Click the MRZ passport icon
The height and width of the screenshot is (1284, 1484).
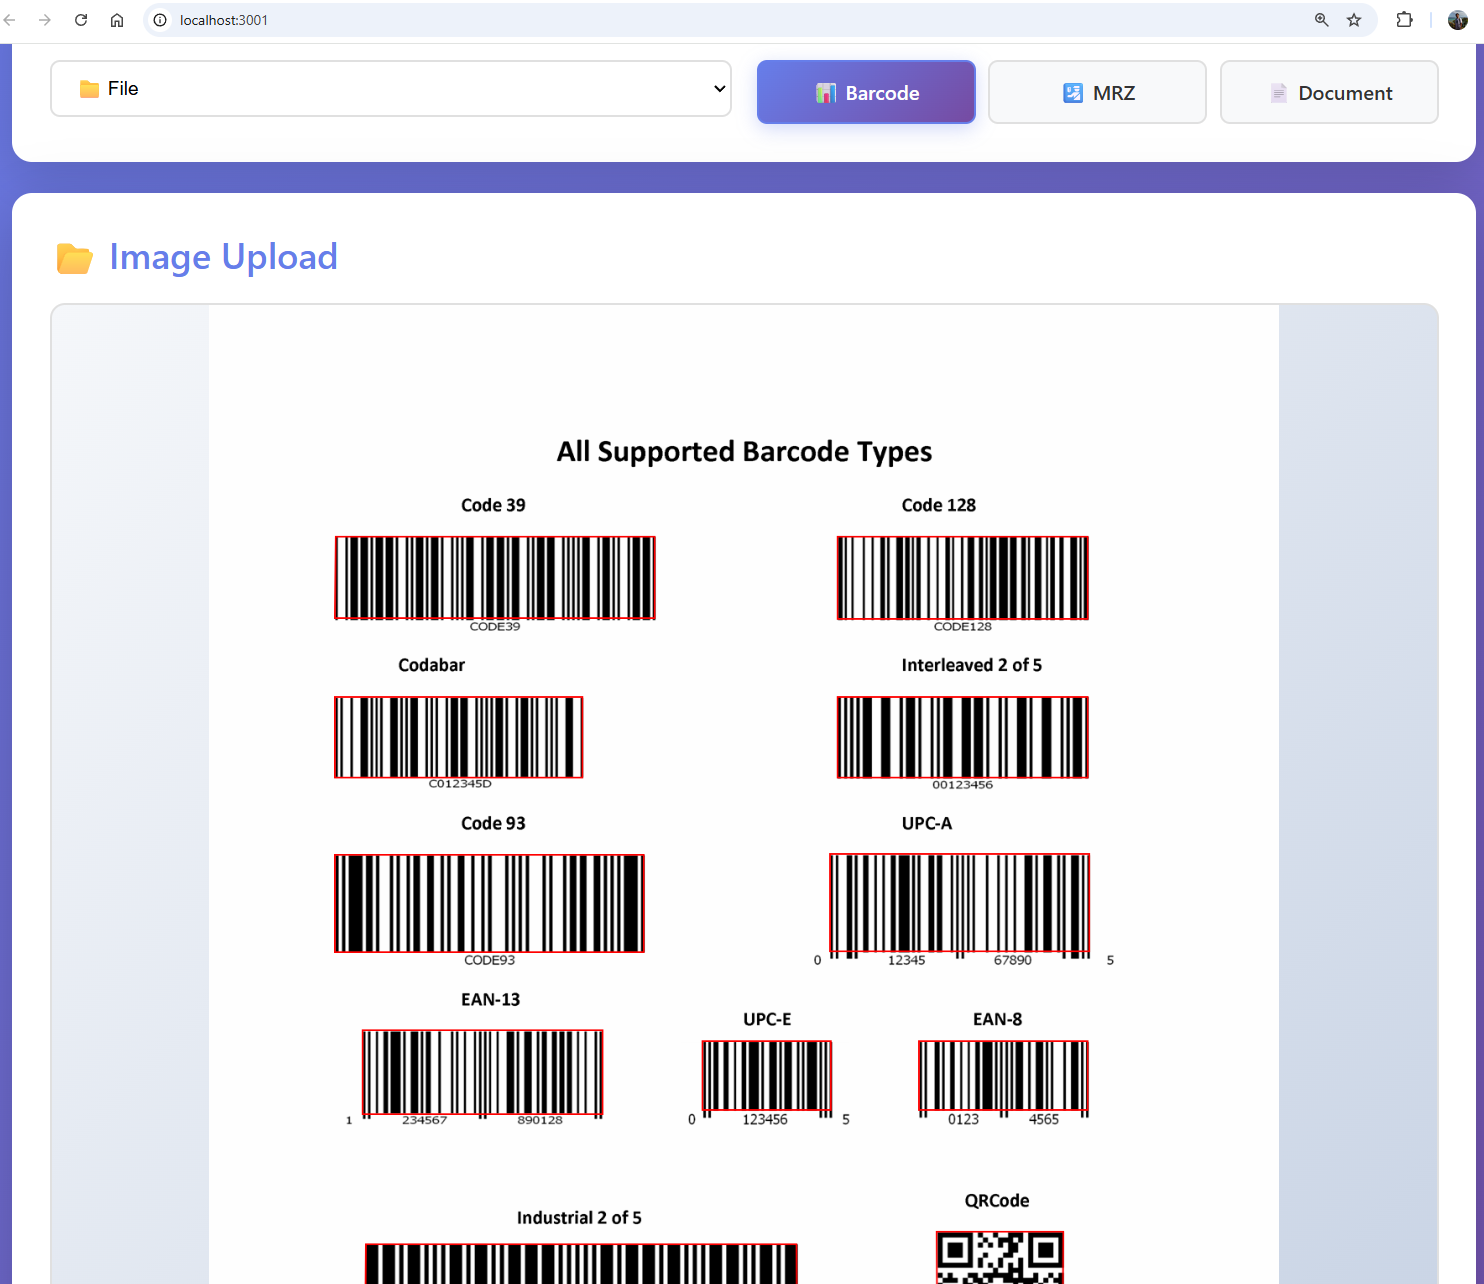tap(1074, 92)
